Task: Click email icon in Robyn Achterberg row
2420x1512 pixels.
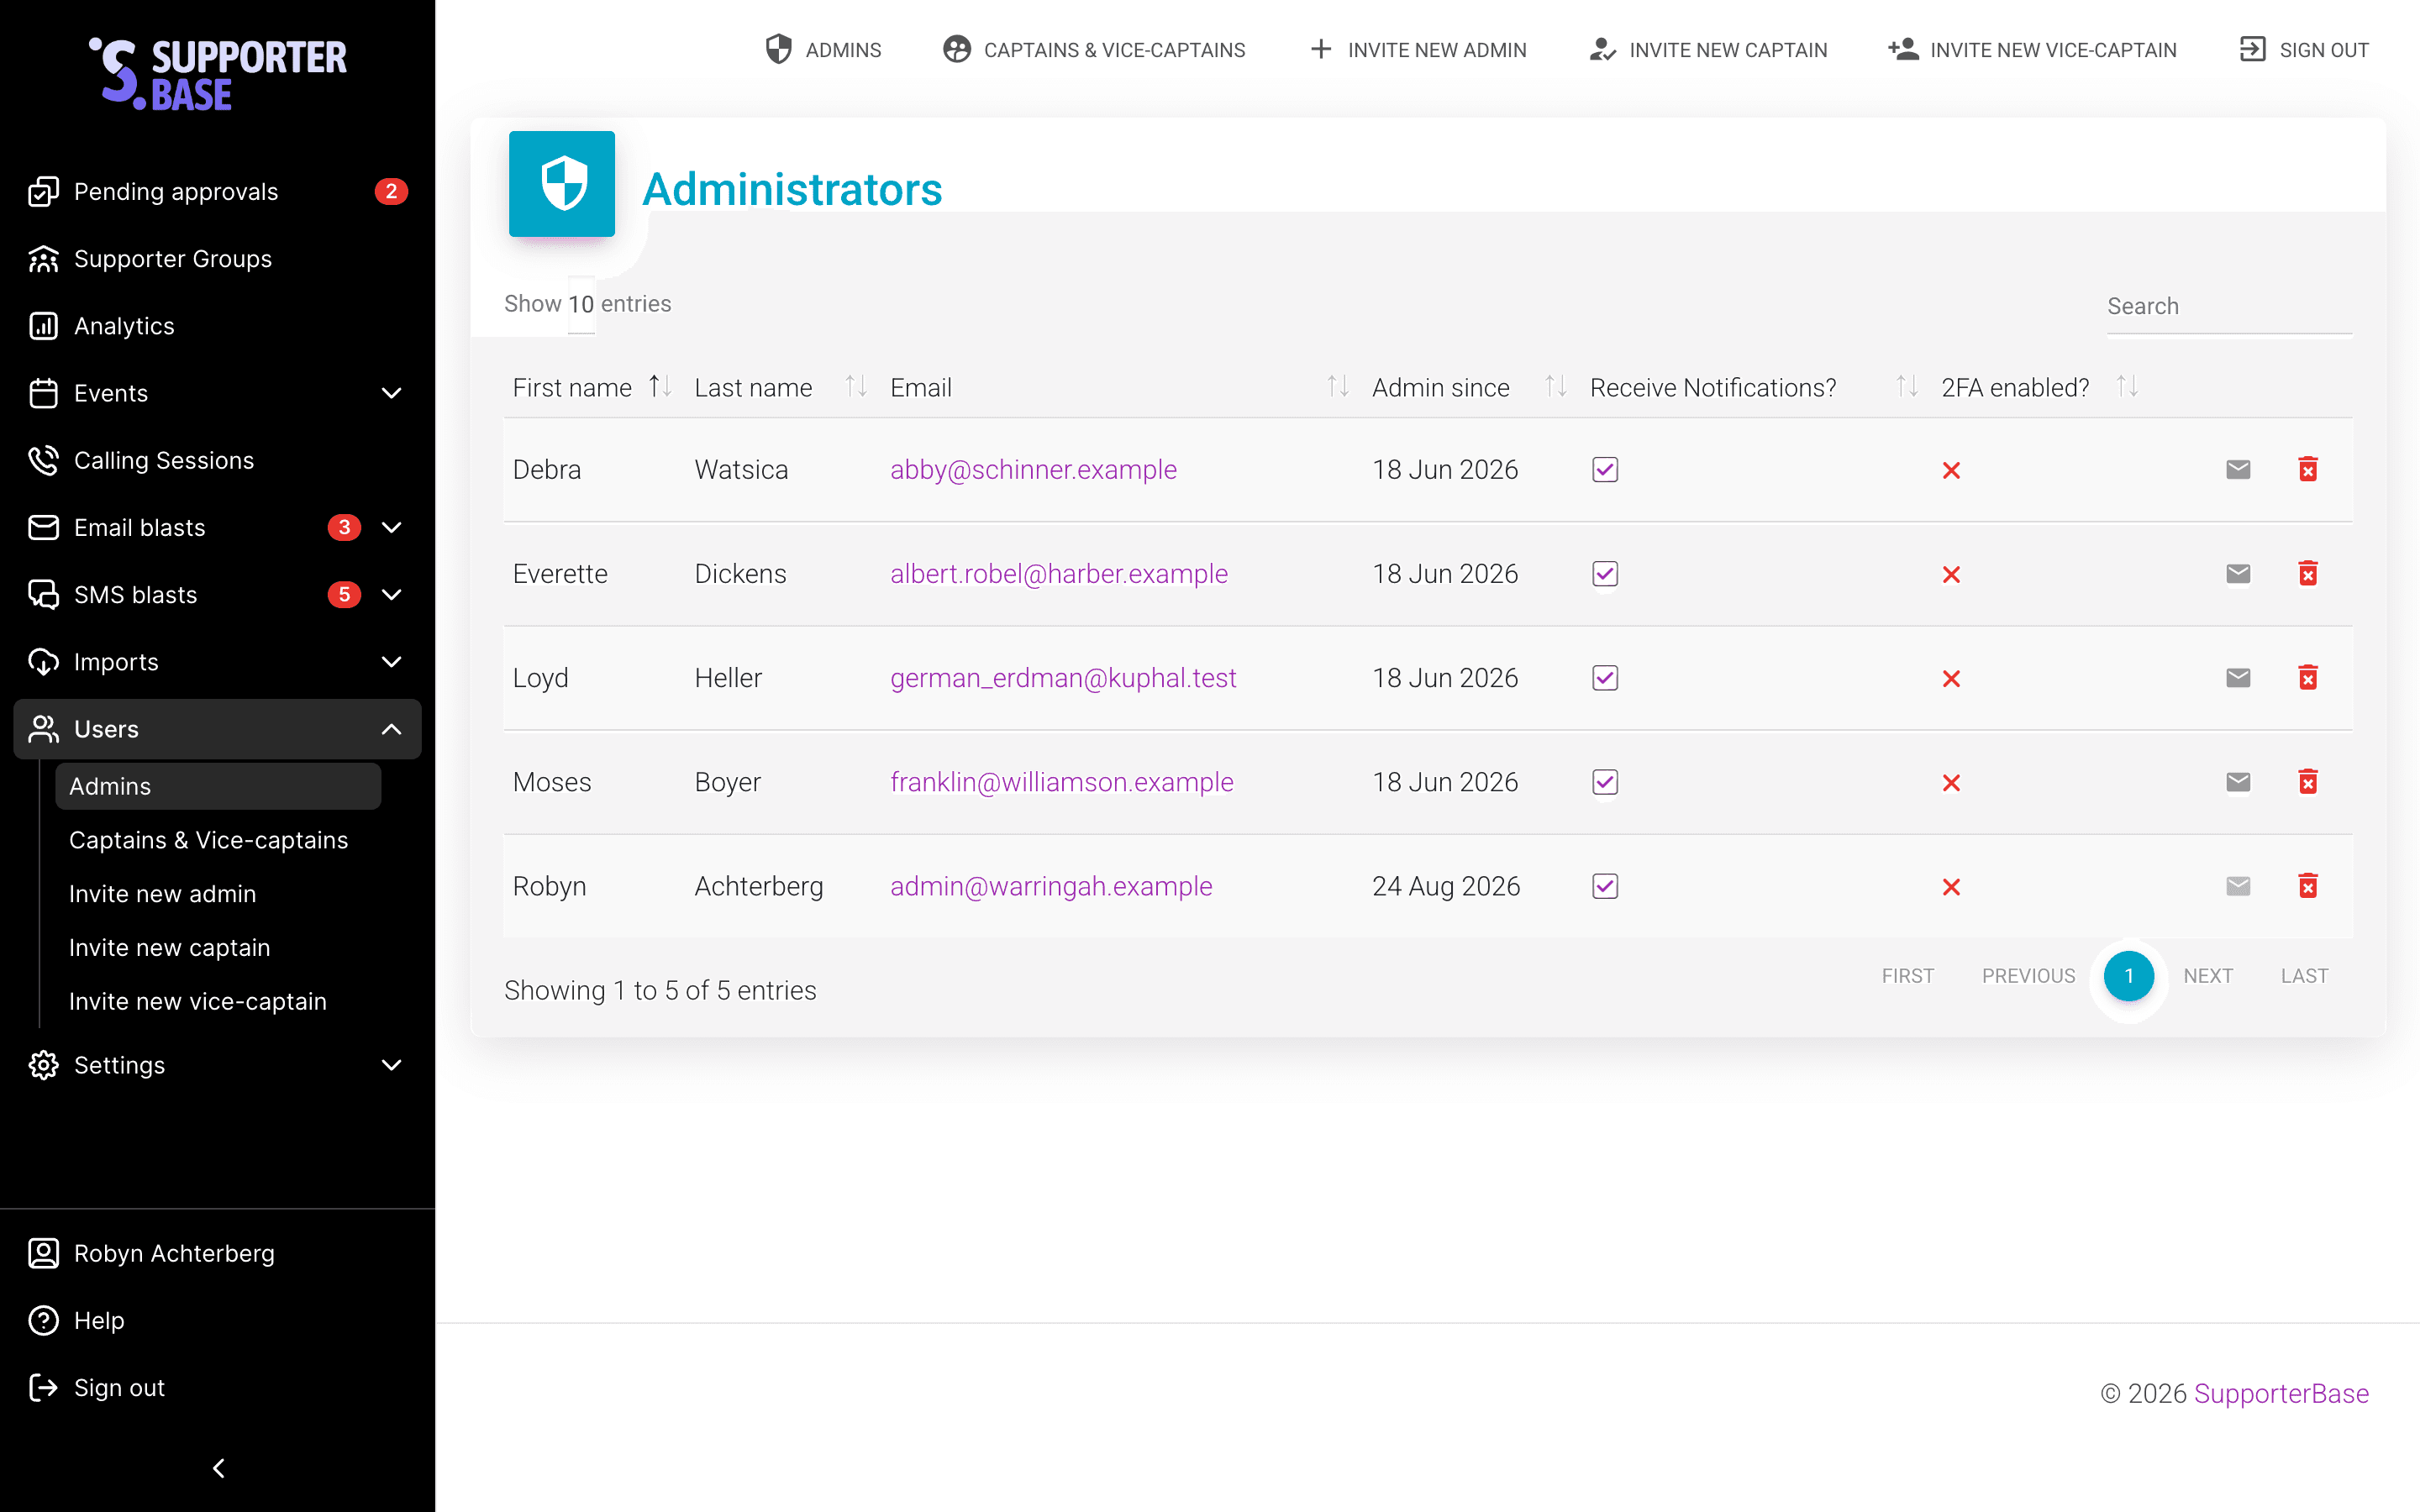Action: 2238,886
